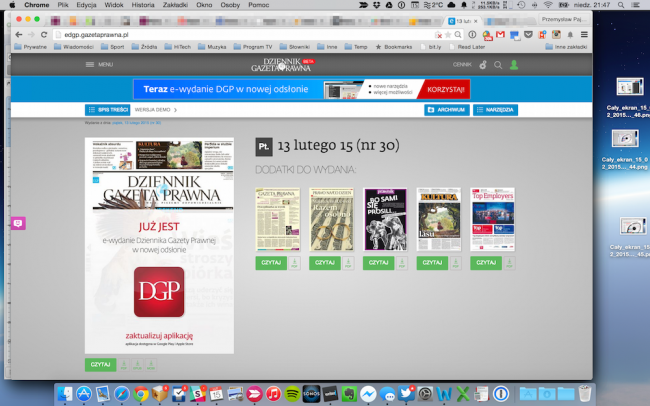Open the Zakładki menu
This screenshot has width=650, height=406.
click(x=175, y=5)
